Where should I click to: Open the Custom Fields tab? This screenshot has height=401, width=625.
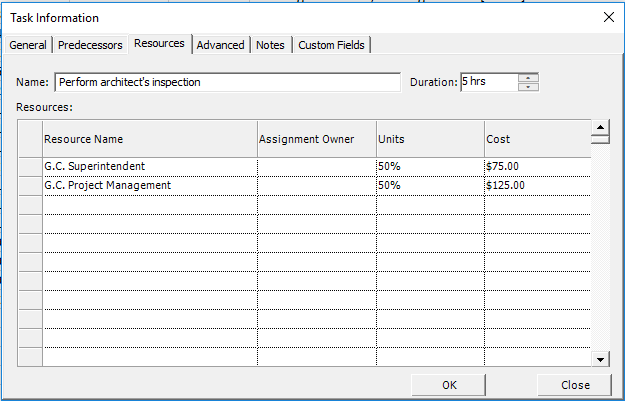click(332, 45)
